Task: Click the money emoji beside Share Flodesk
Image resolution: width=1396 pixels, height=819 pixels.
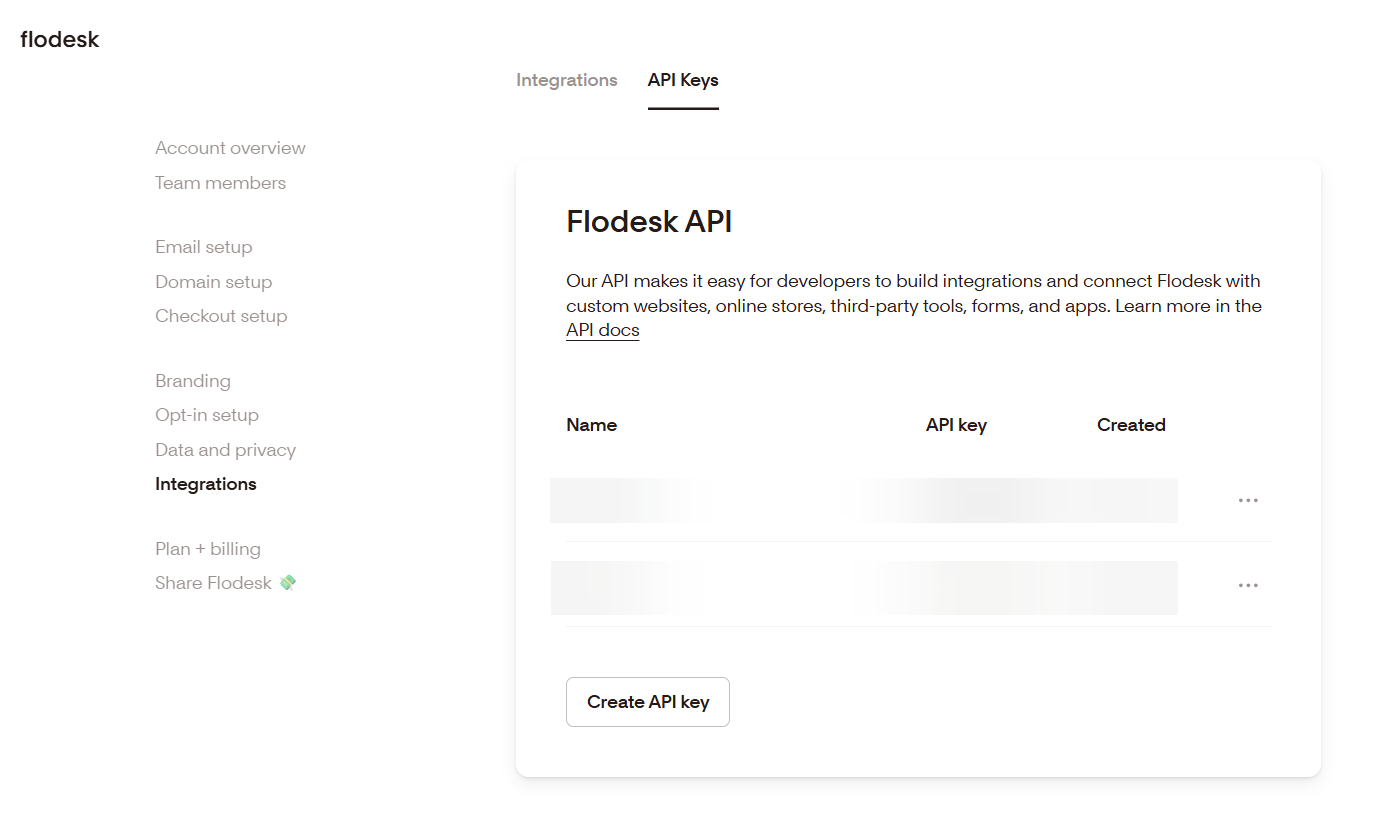Action: click(288, 583)
